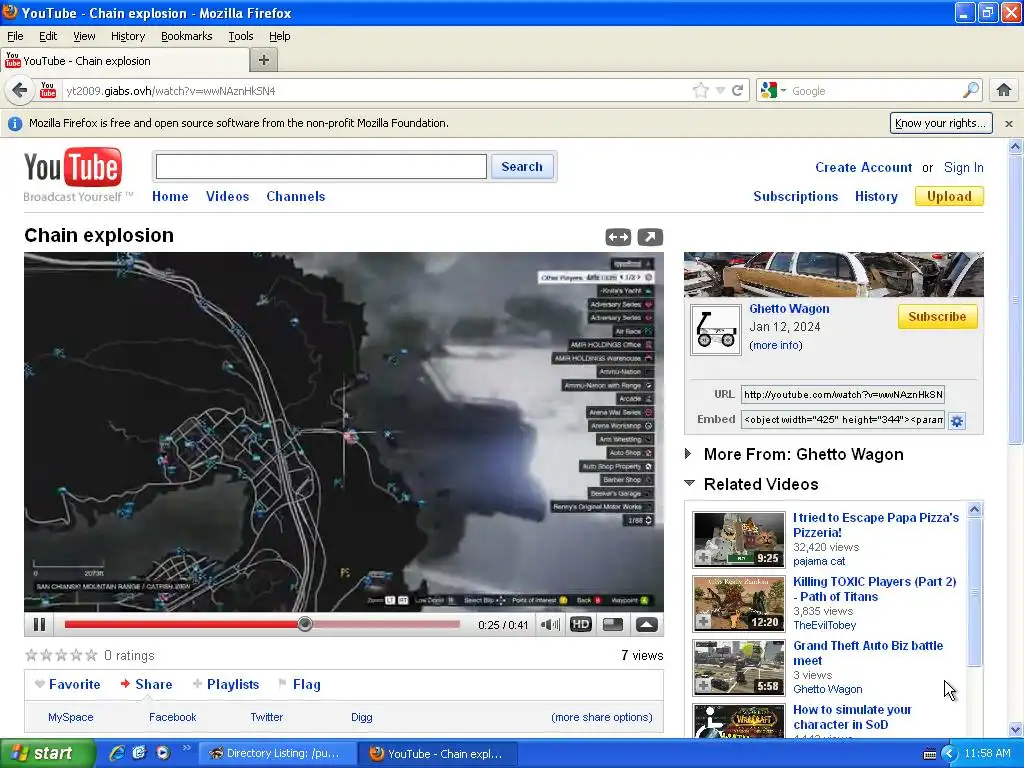This screenshot has height=768, width=1024.
Task: Subscribe to Ghetto Wagon channel
Action: click(x=937, y=317)
